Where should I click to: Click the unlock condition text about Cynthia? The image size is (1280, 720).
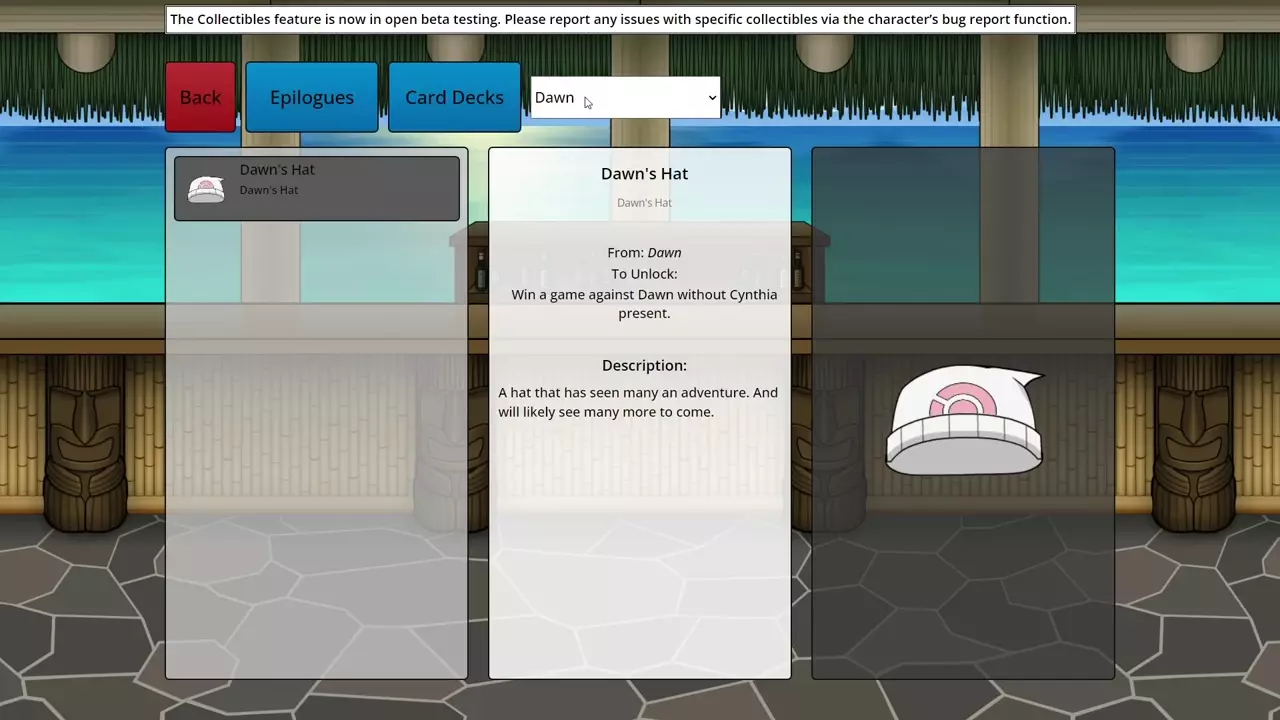(644, 304)
